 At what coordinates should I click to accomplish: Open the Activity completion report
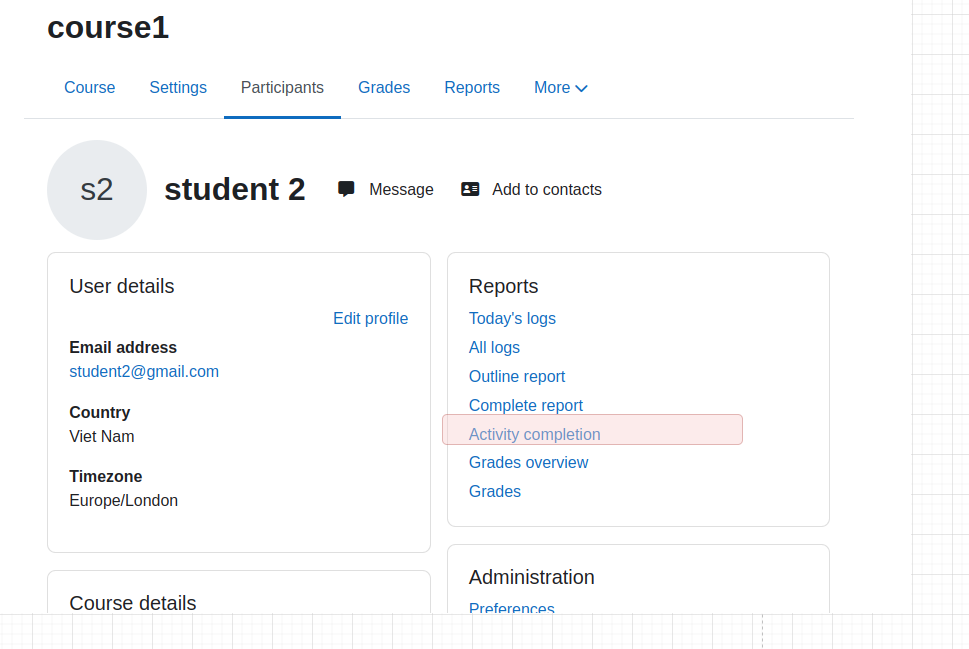tap(535, 435)
